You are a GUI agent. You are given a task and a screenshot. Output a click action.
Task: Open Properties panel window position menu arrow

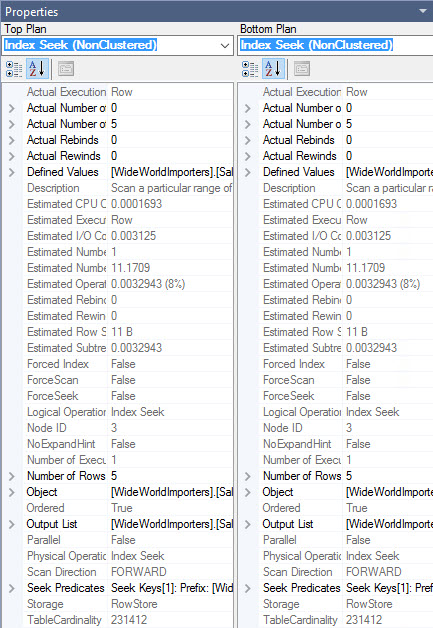pos(423,11)
